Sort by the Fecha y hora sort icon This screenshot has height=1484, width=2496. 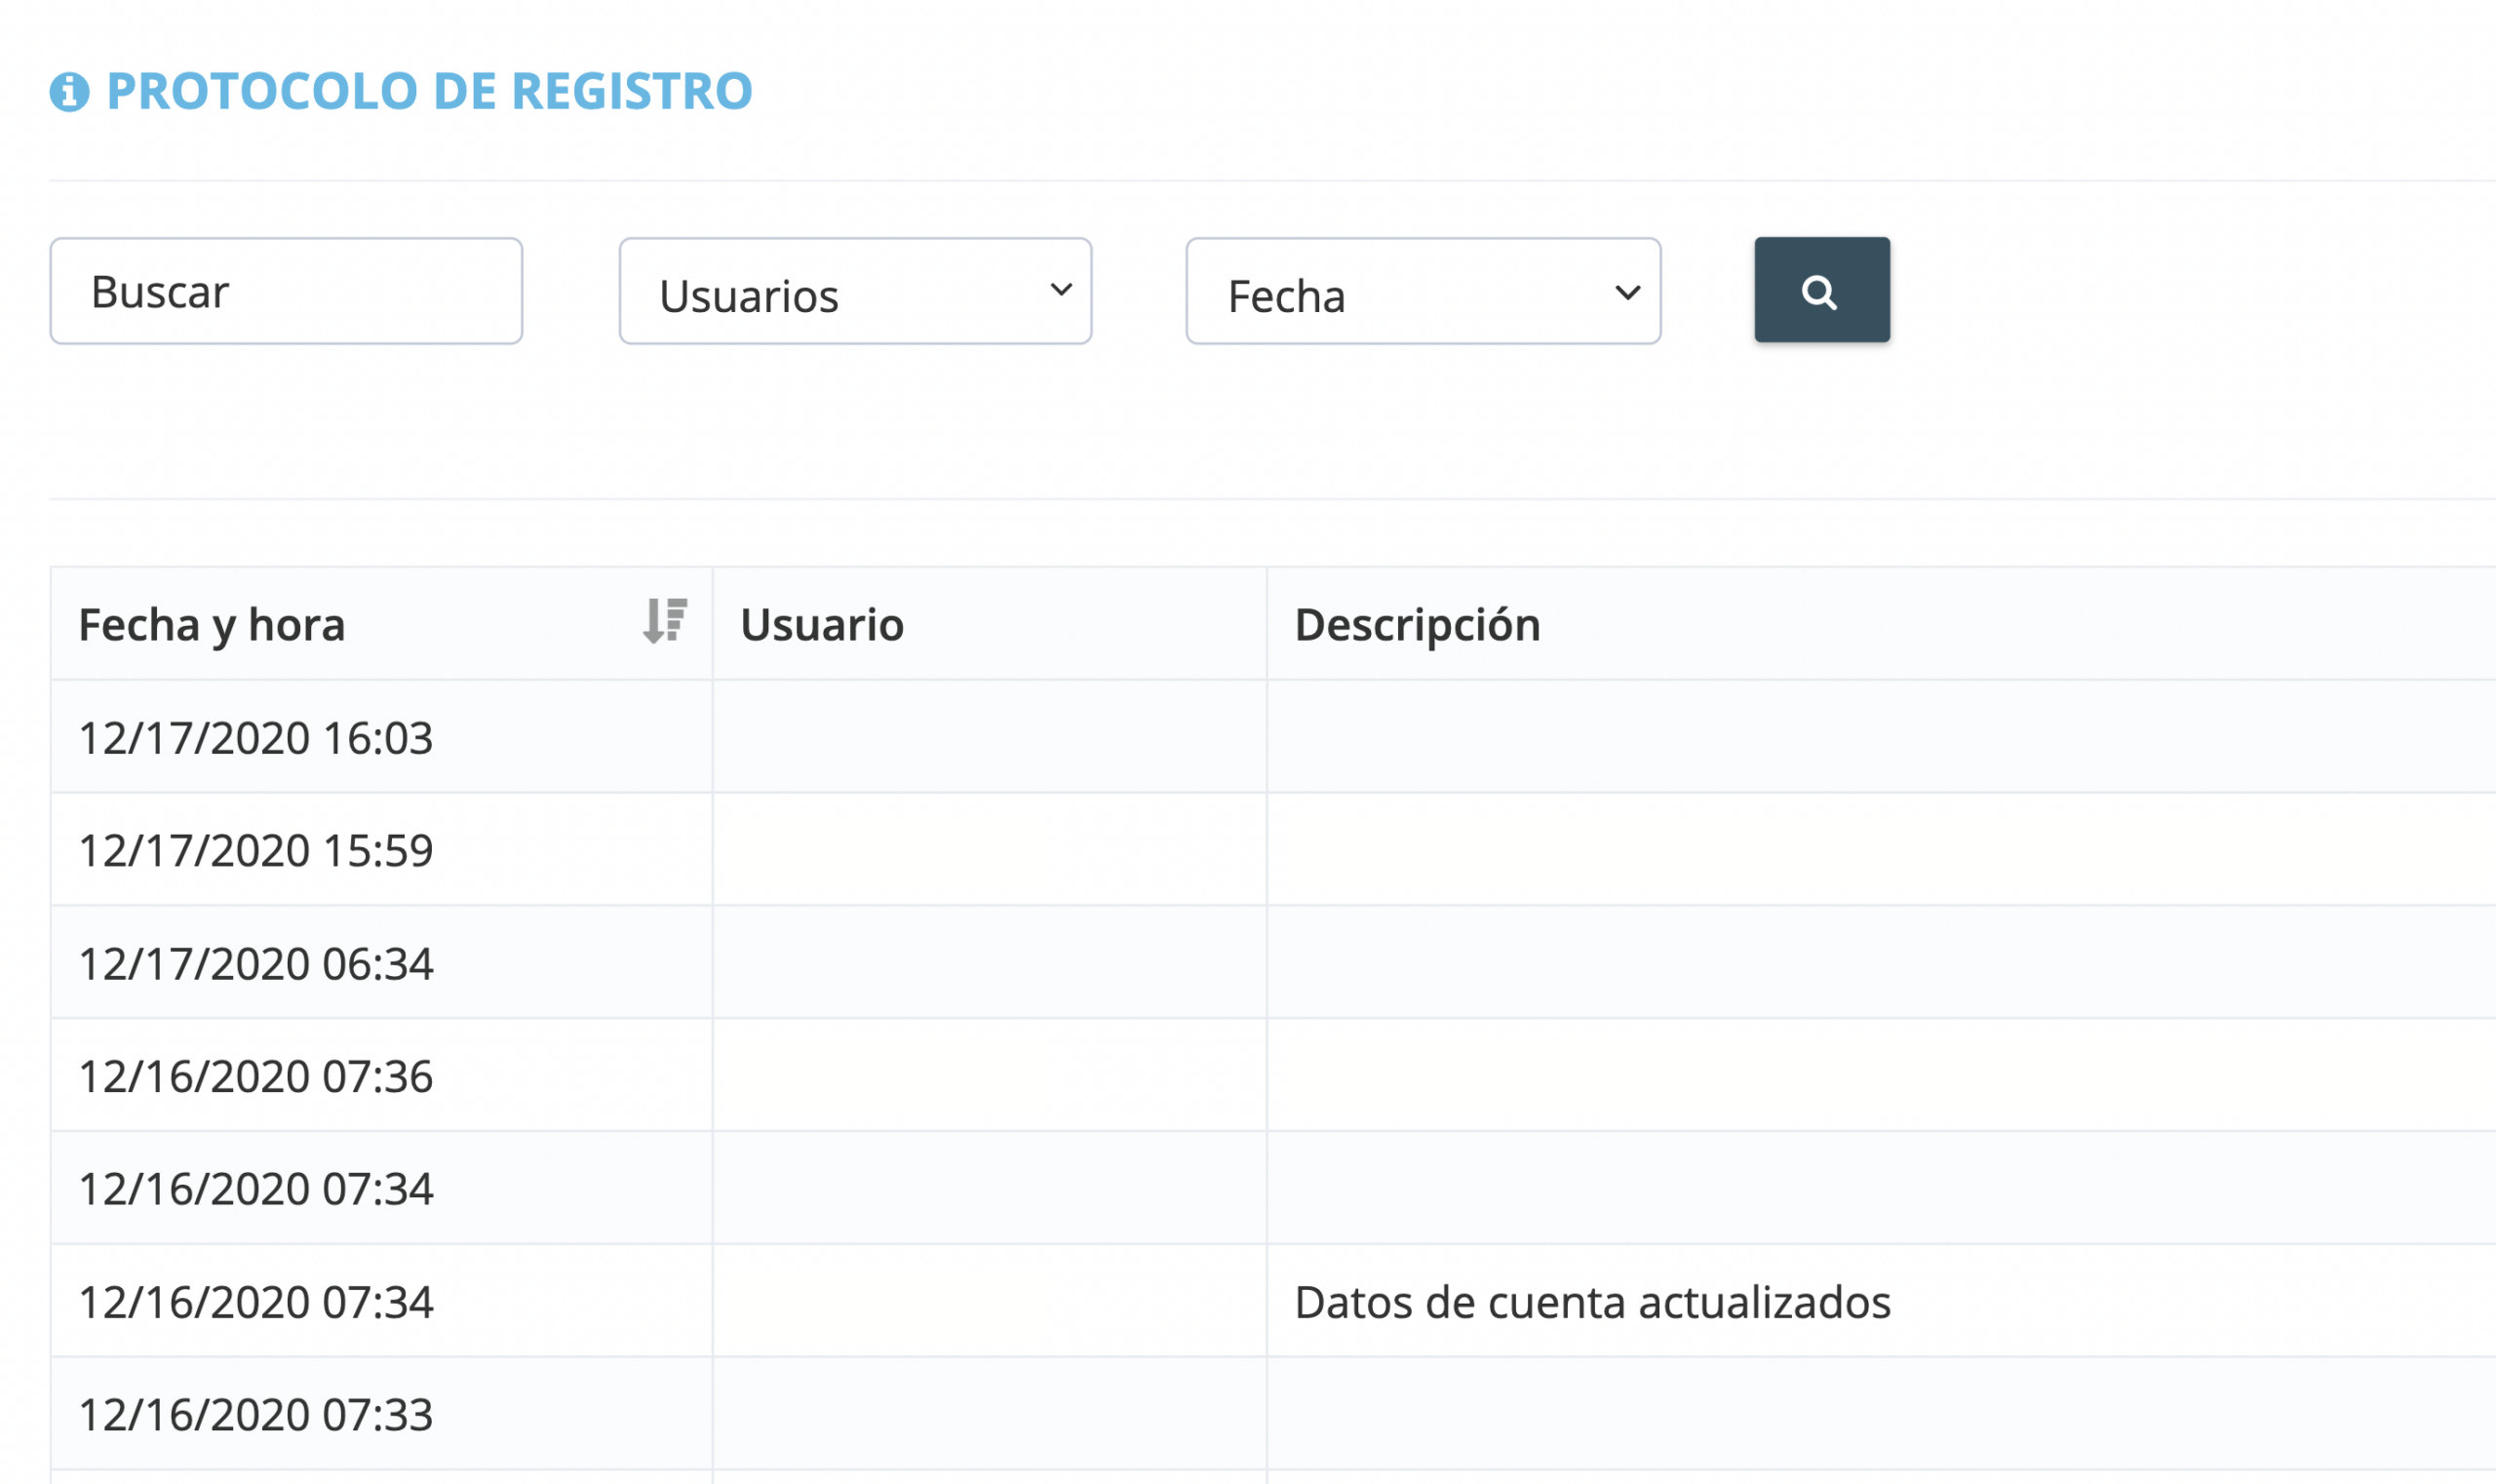[x=665, y=621]
